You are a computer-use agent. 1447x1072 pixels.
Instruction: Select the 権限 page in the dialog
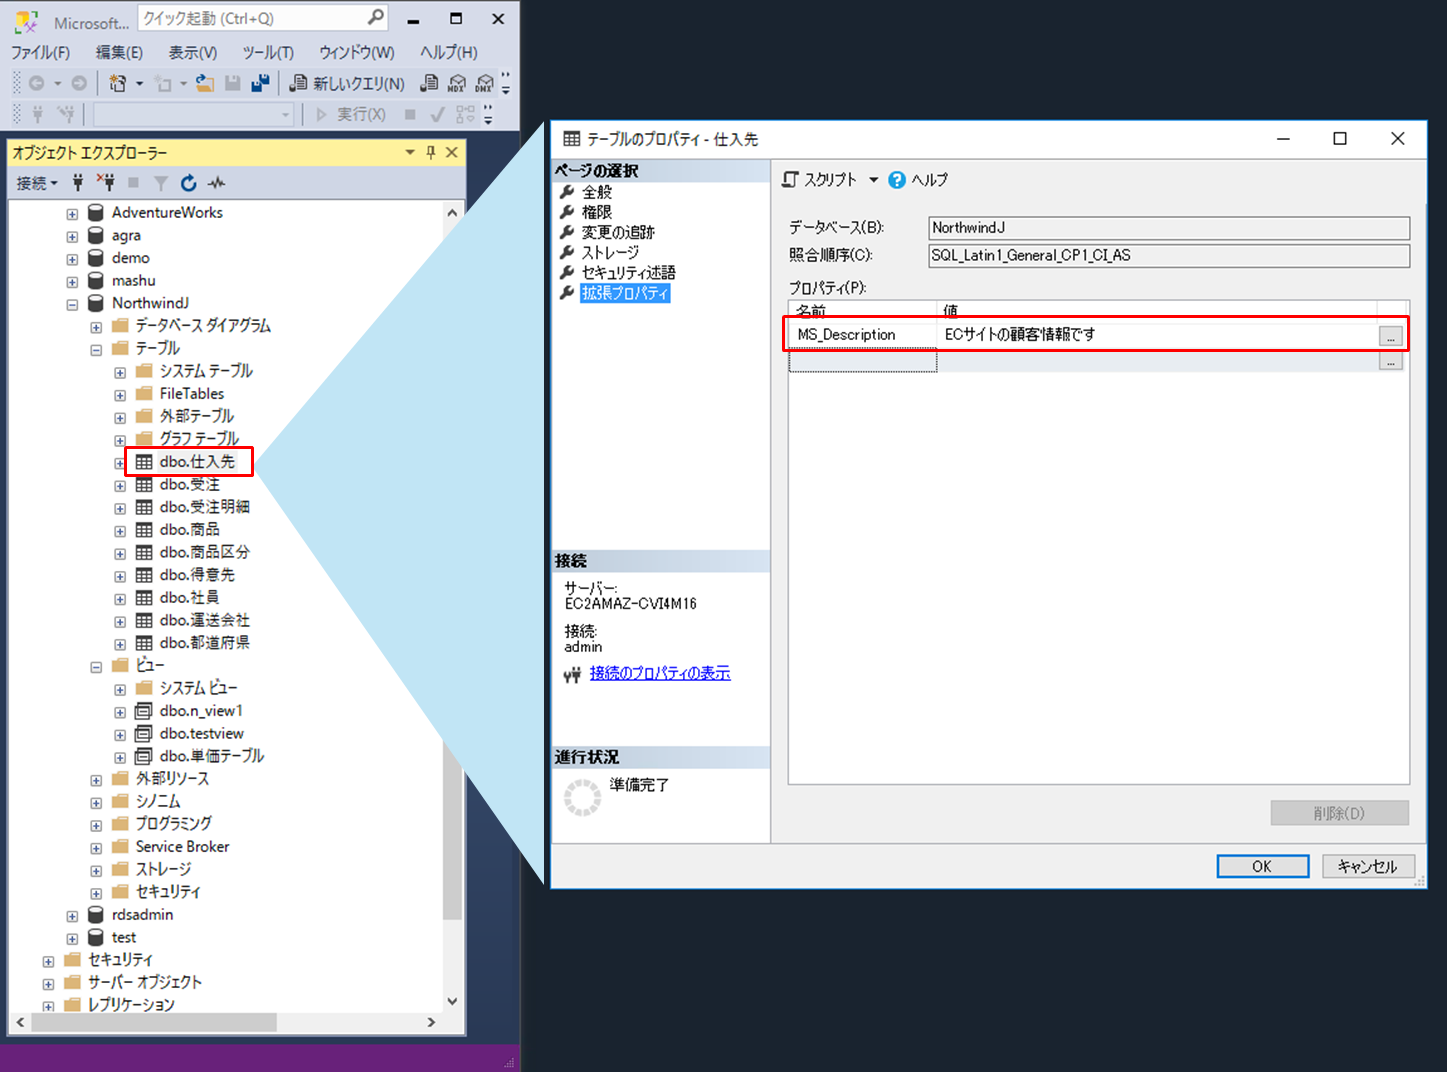(597, 212)
